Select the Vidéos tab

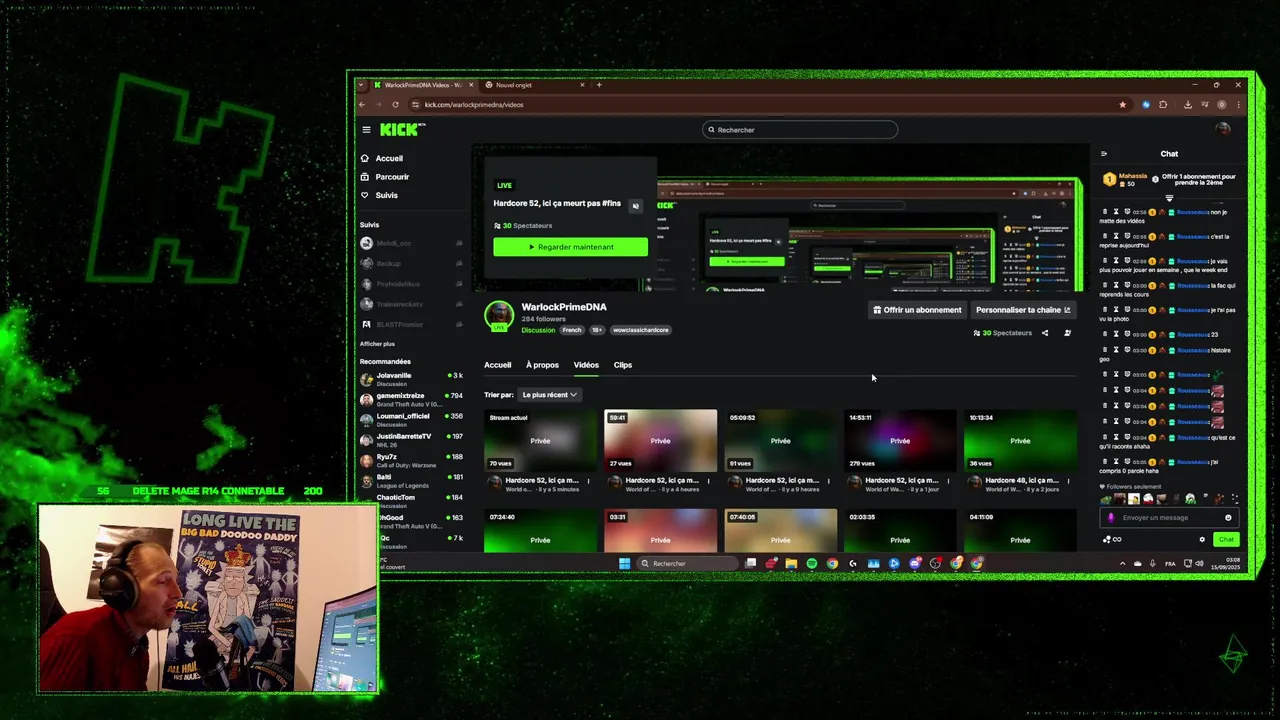click(x=586, y=365)
